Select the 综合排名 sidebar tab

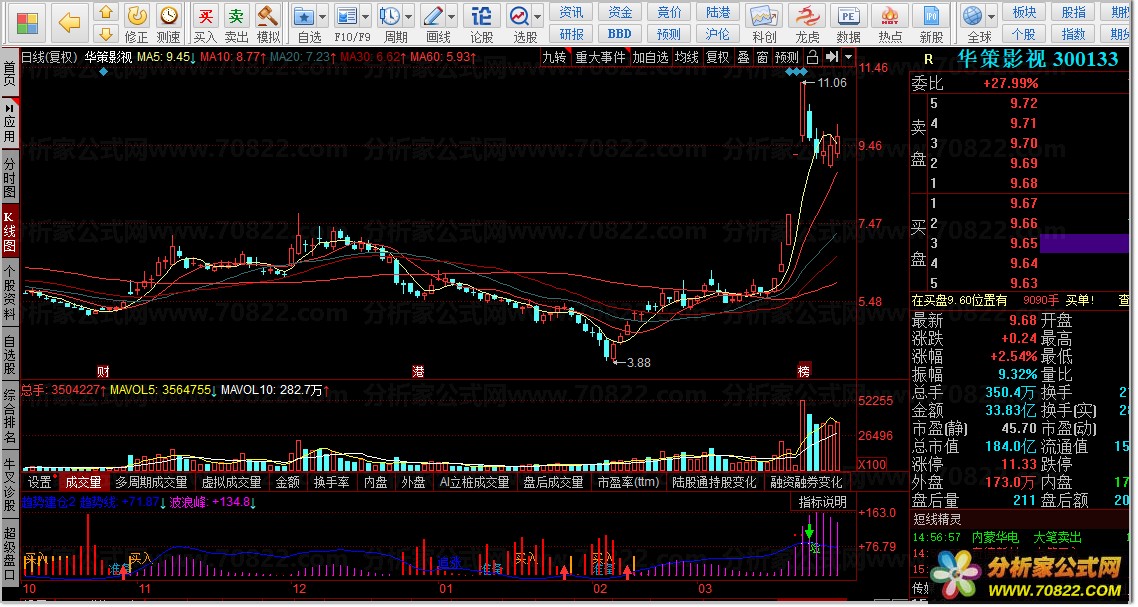click(x=9, y=415)
